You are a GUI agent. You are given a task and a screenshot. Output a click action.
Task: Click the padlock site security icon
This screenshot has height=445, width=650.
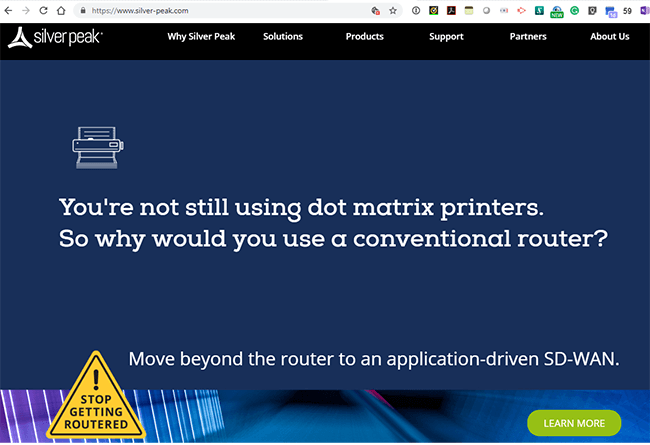pyautogui.click(x=81, y=10)
